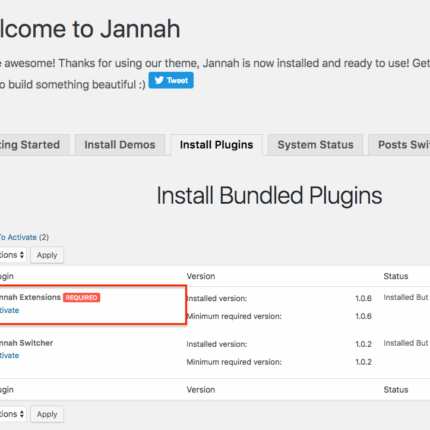Click the top Apply button

tap(47, 255)
